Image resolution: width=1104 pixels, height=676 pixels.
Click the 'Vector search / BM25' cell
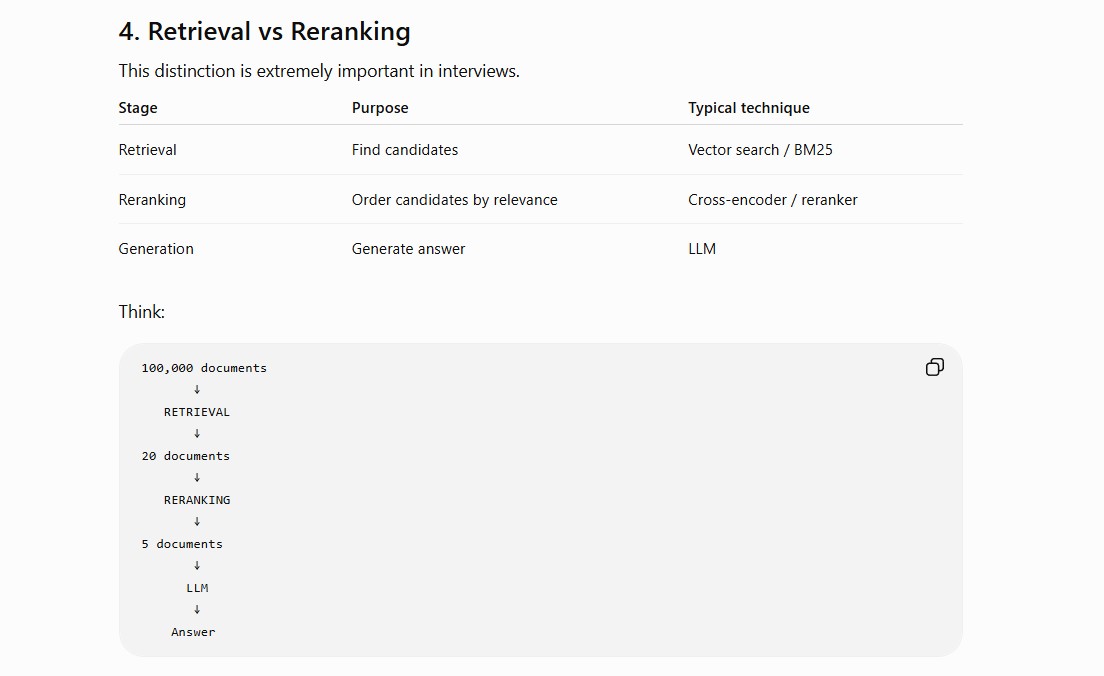(760, 150)
